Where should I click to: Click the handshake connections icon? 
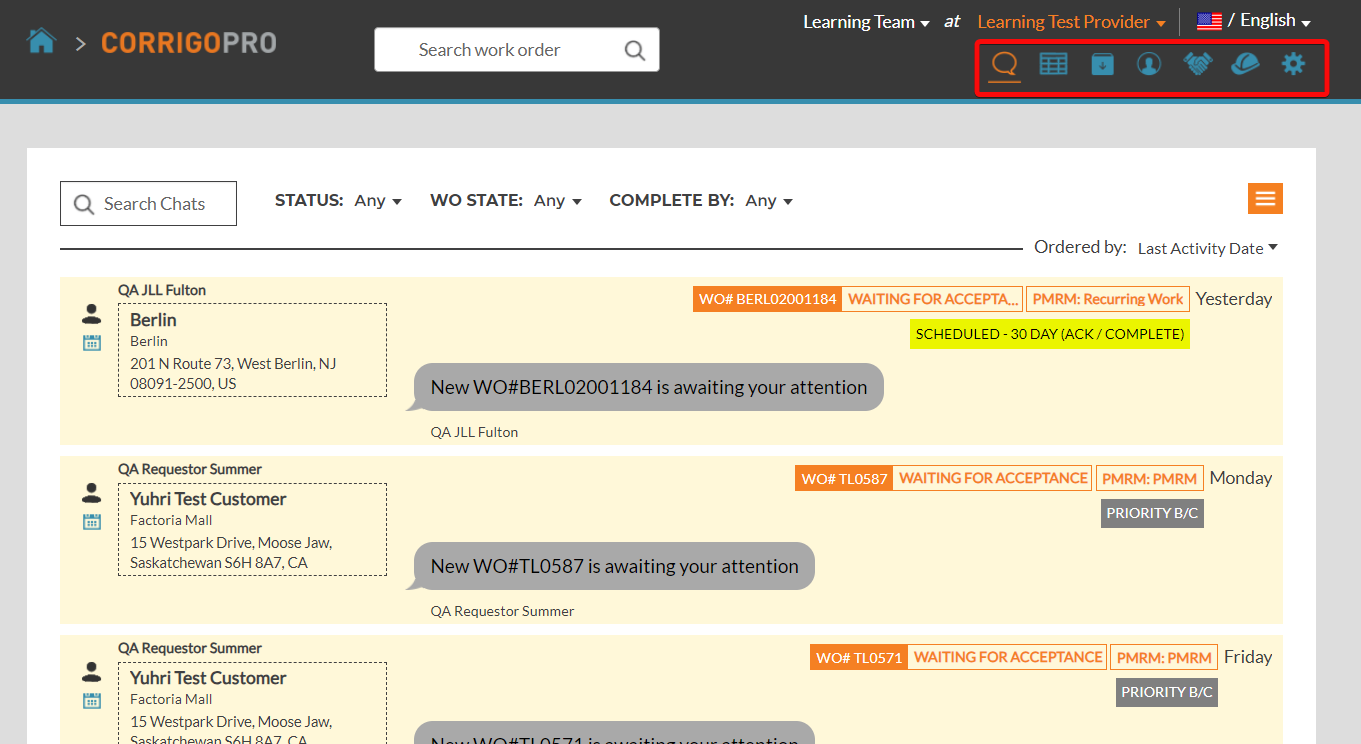coord(1197,64)
